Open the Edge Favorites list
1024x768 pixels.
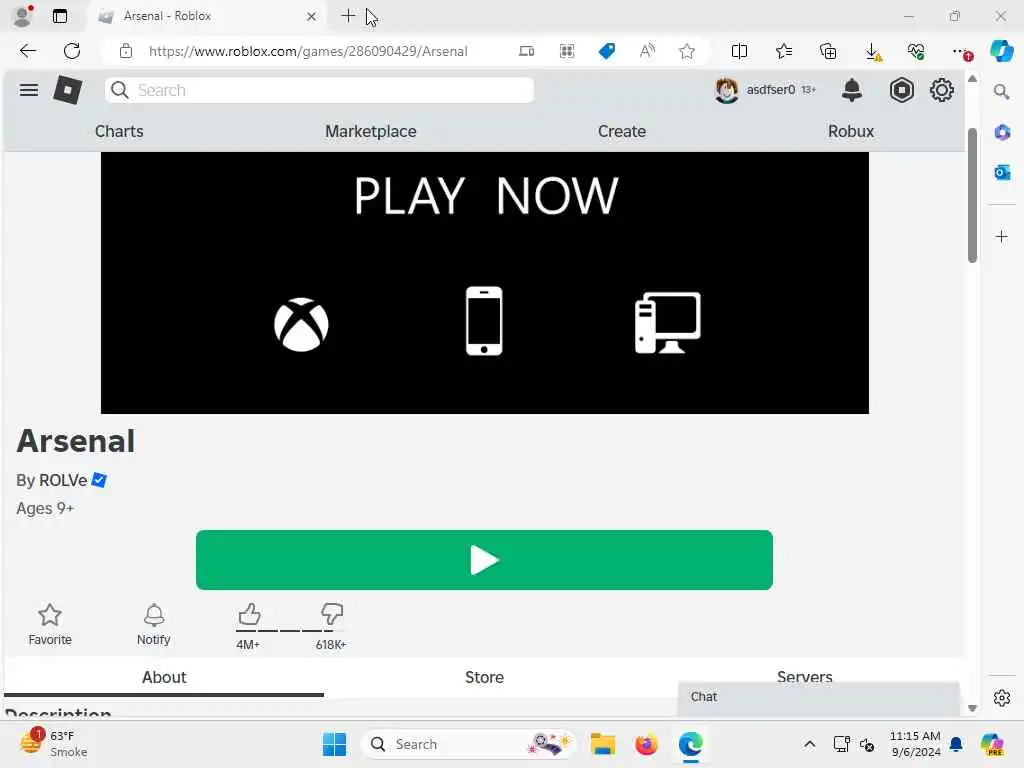[784, 51]
